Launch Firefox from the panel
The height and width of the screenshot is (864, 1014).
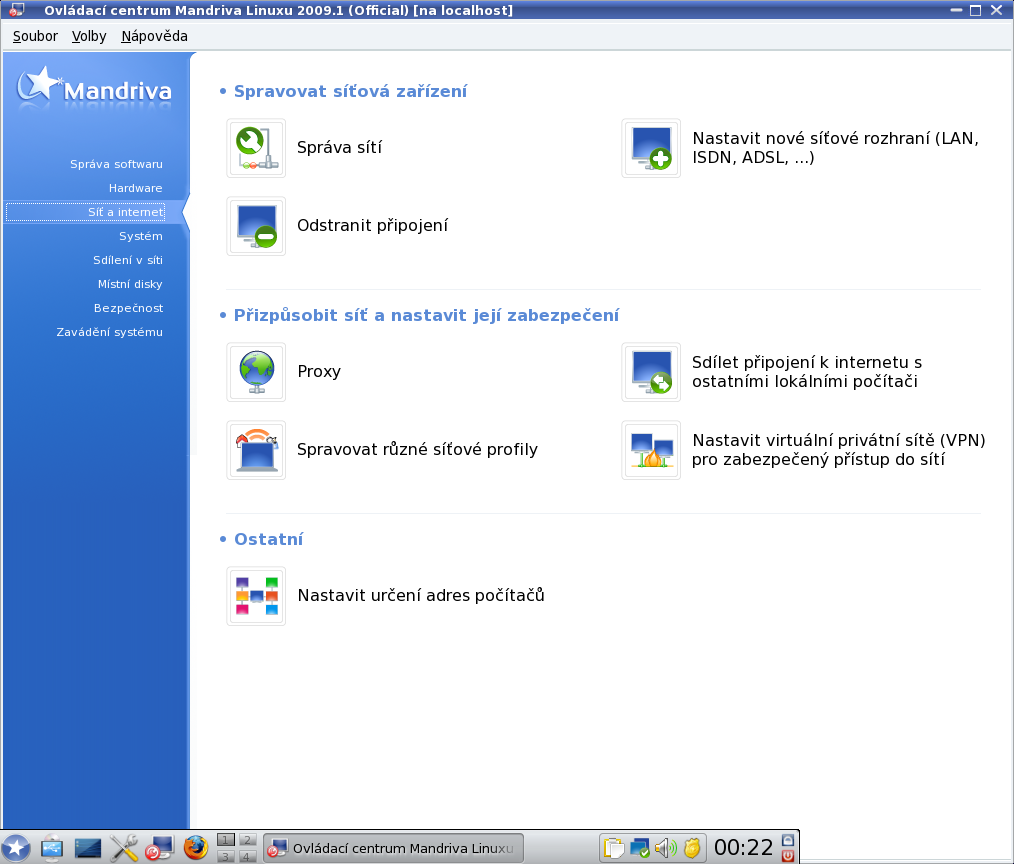(195, 848)
